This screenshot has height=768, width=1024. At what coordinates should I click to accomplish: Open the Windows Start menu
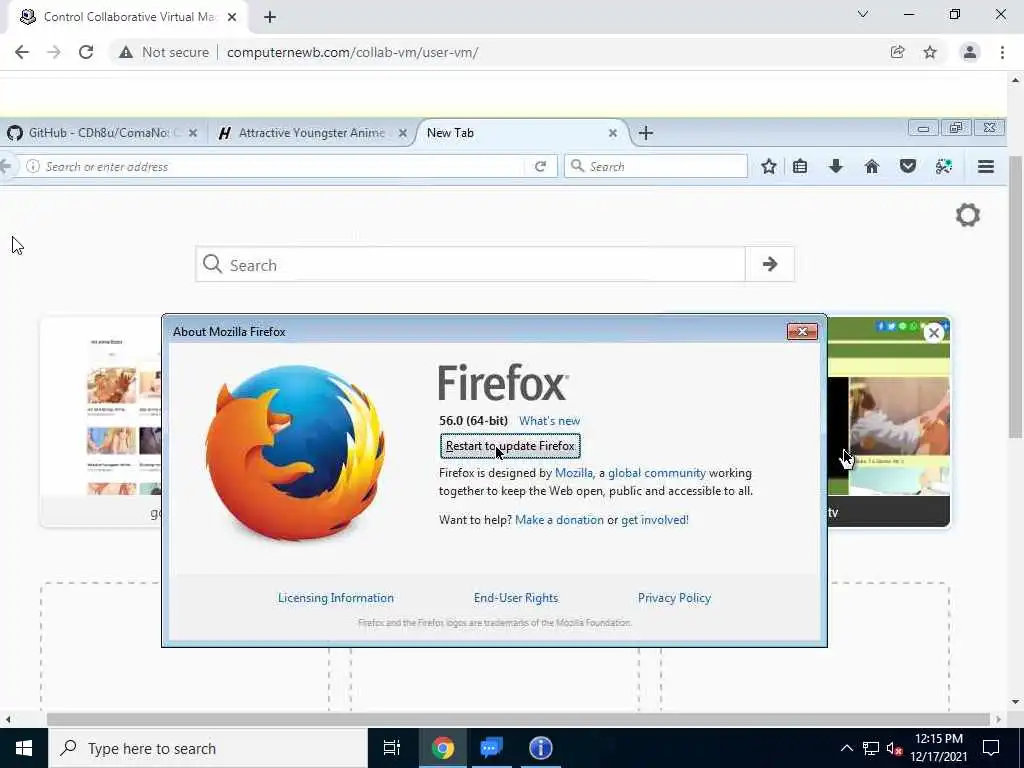[24, 748]
